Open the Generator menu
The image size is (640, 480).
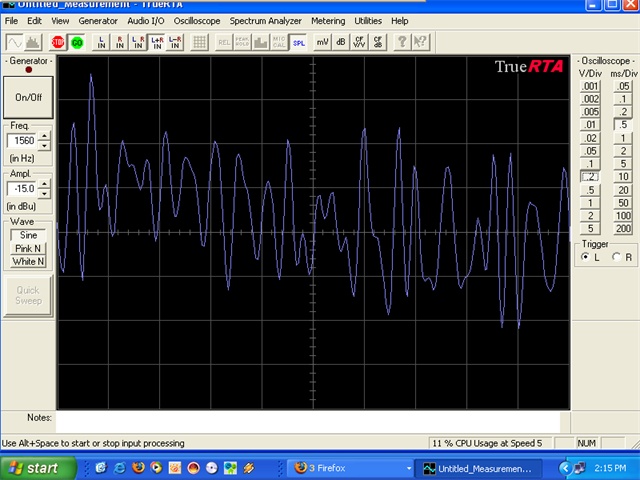[98, 21]
